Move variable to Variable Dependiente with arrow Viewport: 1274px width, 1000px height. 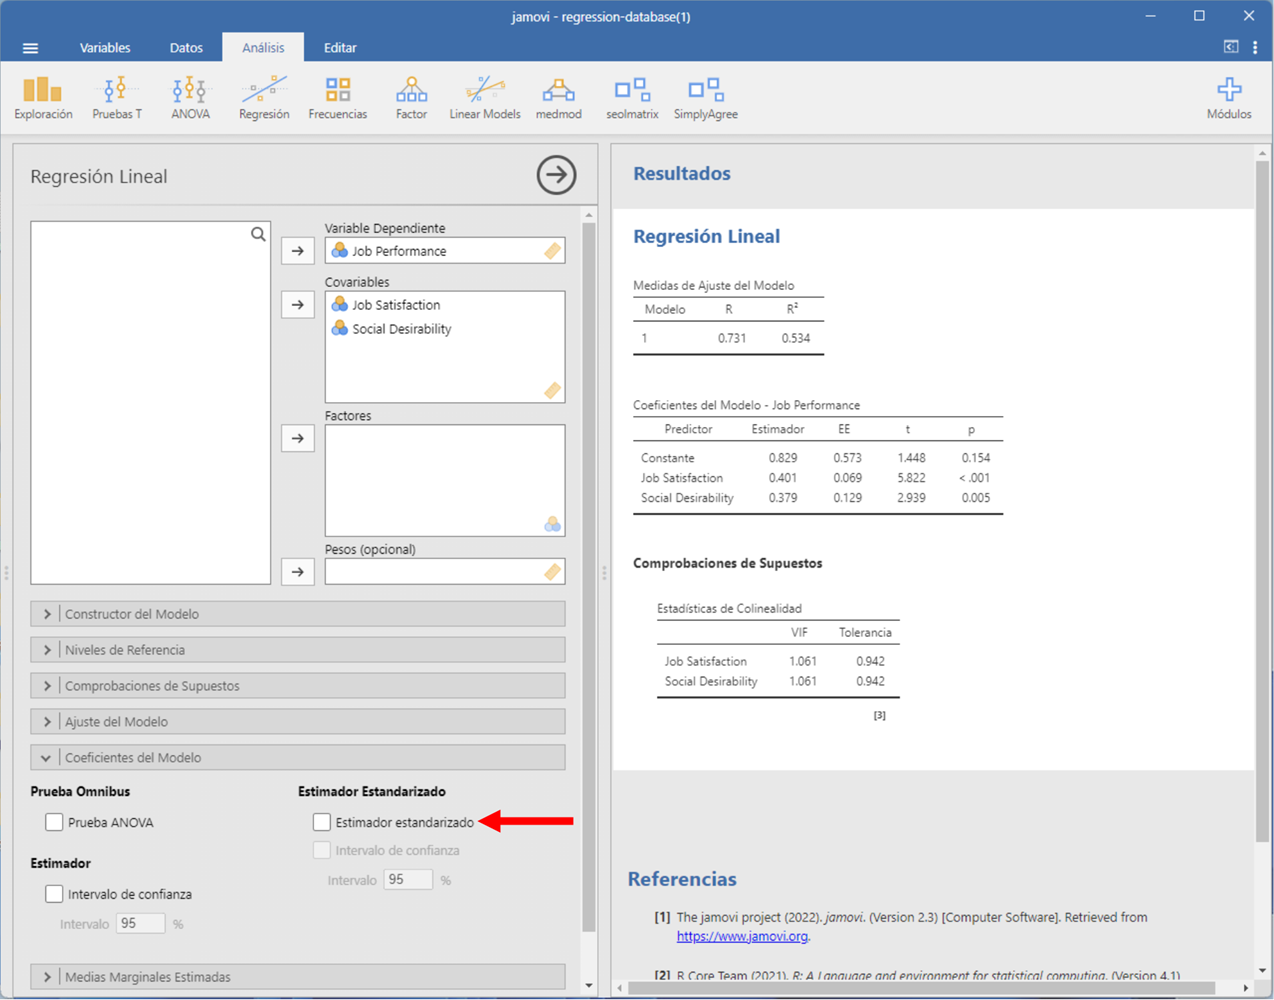coord(298,251)
